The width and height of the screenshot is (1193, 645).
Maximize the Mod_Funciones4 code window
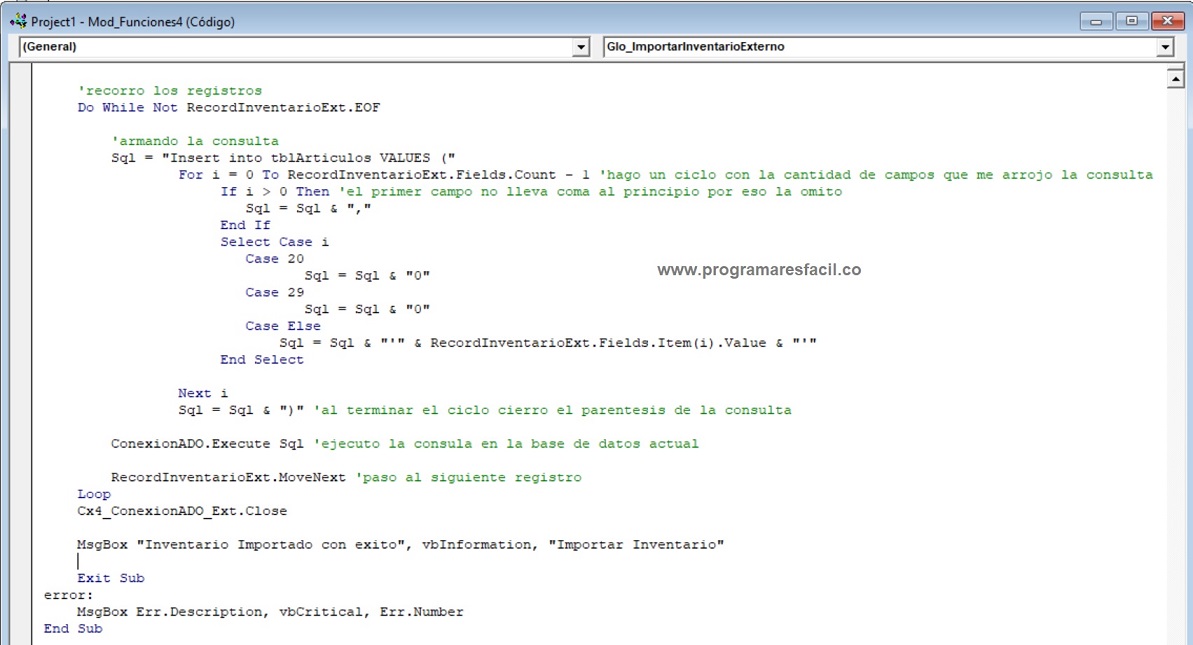pyautogui.click(x=1132, y=21)
